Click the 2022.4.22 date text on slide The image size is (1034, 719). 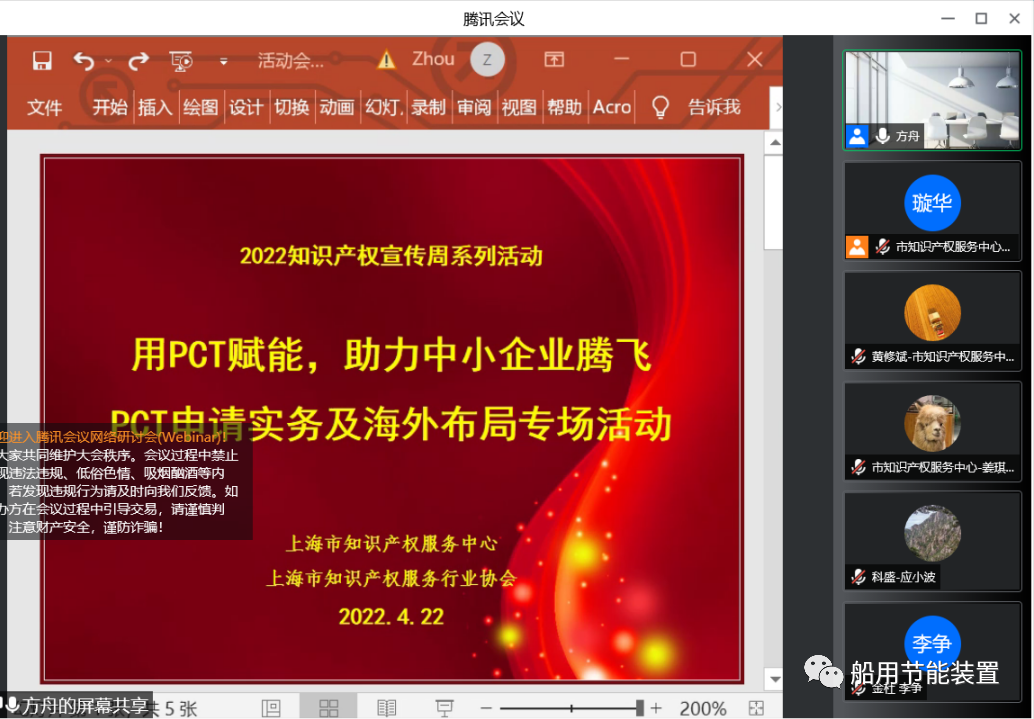coord(391,617)
